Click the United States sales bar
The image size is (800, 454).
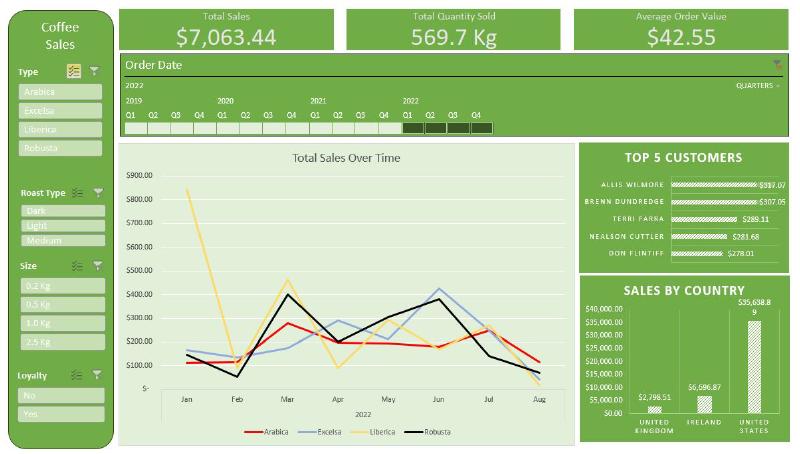click(x=753, y=366)
